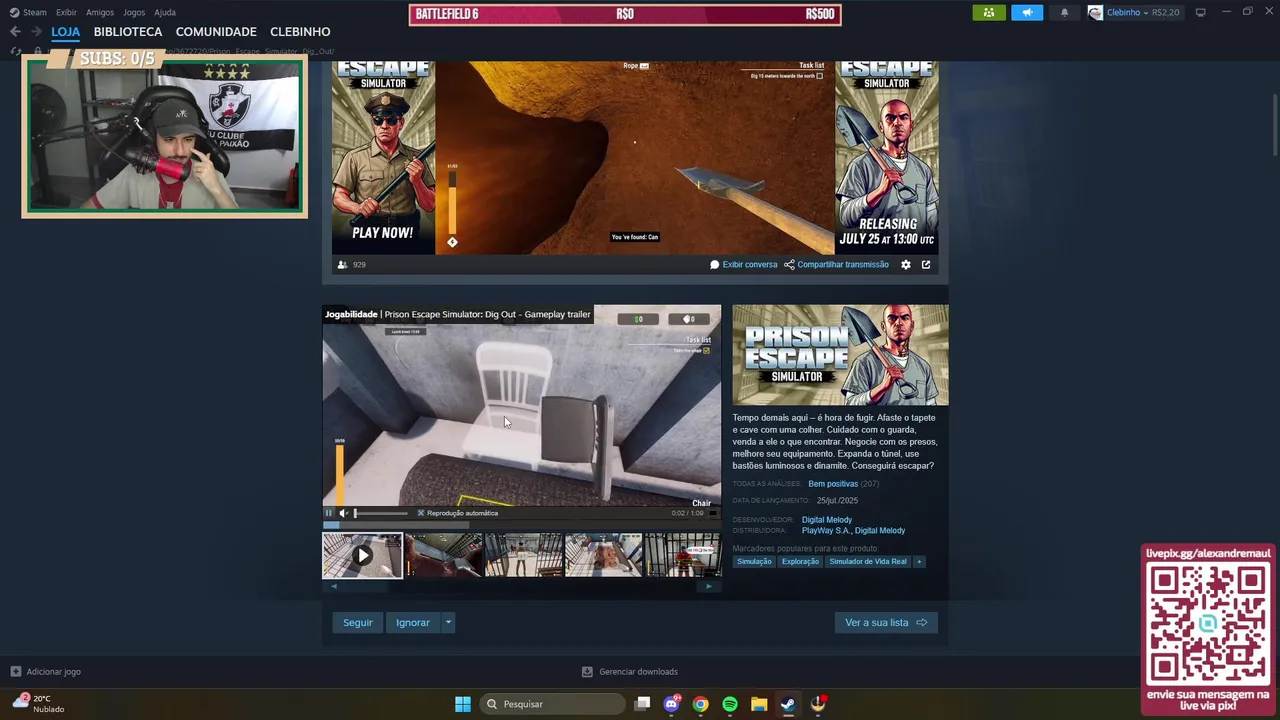This screenshot has width=1280, height=720.
Task: Open the CLEBINHO profile tab
Action: 300,32
